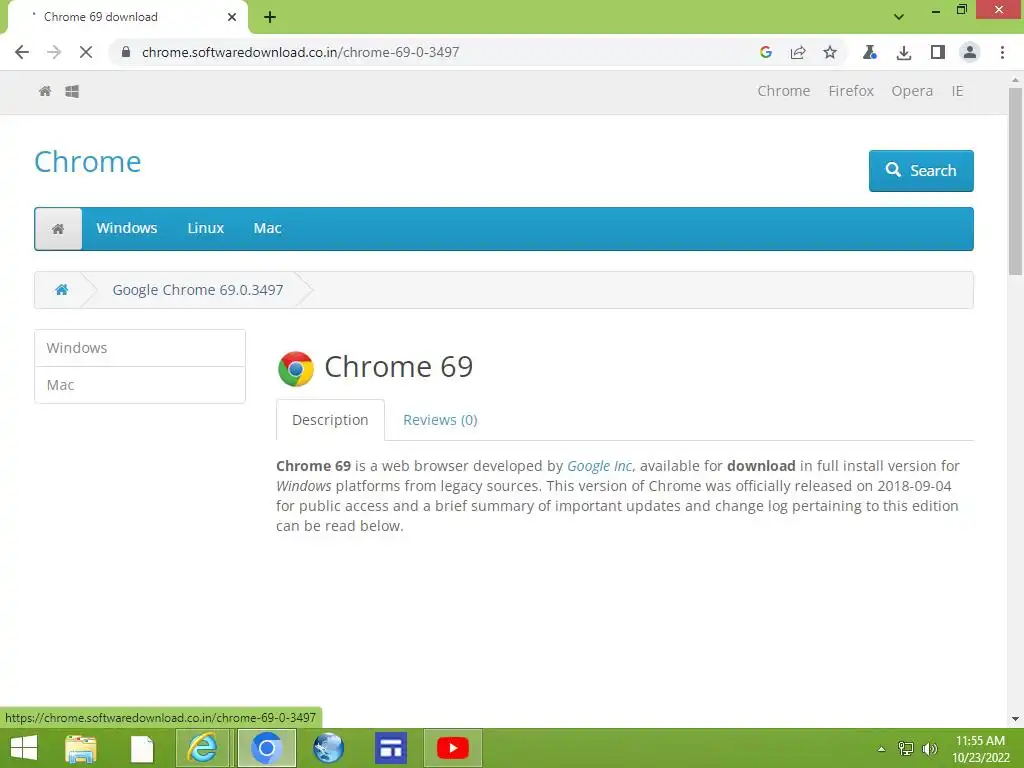This screenshot has width=1024, height=768.
Task: Open the Chrome Labs flask icon
Action: pos(870,52)
